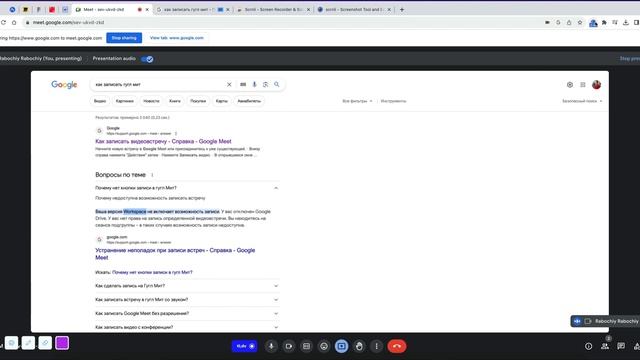Screen dimensions: 640x360
Task: Toggle the microphone in Meet toolbar
Action: click(x=271, y=346)
